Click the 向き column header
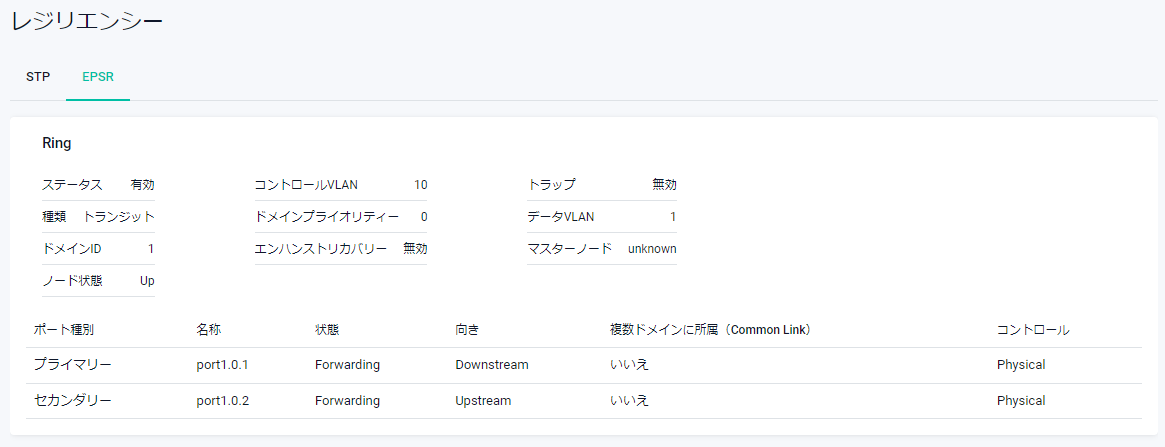 pyautogui.click(x=467, y=330)
